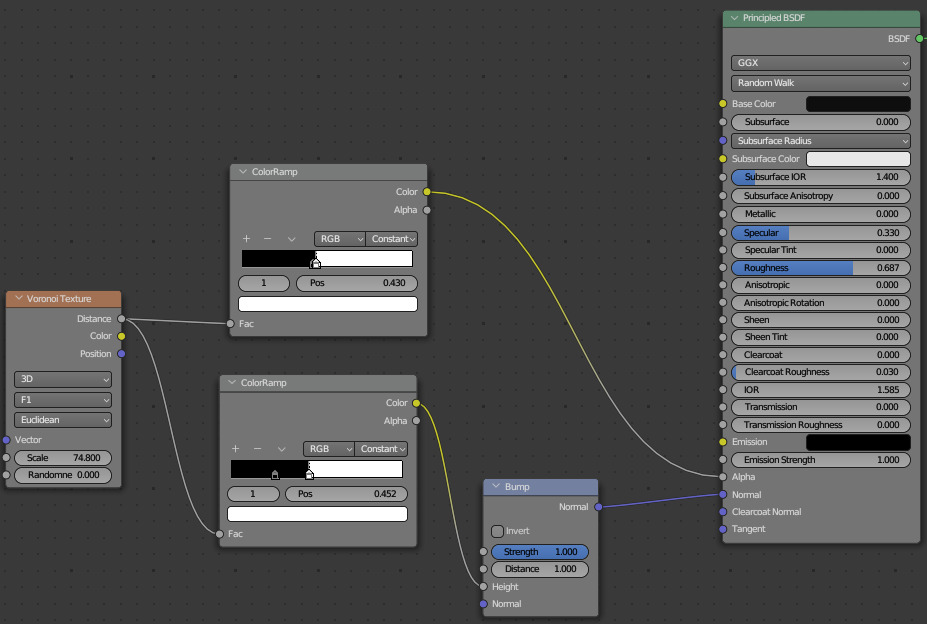
Task: Open the GGX distribution dropdown
Action: tap(820, 62)
